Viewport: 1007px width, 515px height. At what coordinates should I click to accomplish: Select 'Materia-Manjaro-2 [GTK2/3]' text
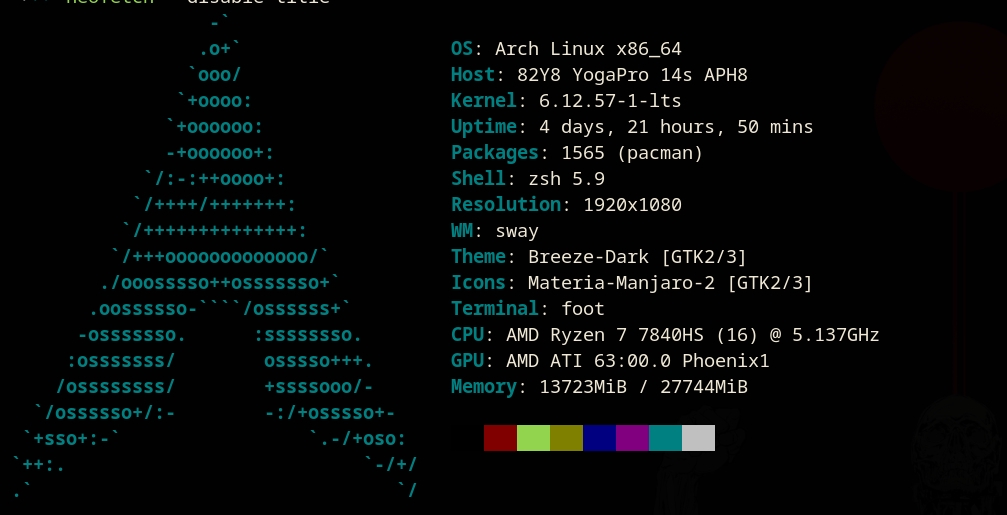670,283
